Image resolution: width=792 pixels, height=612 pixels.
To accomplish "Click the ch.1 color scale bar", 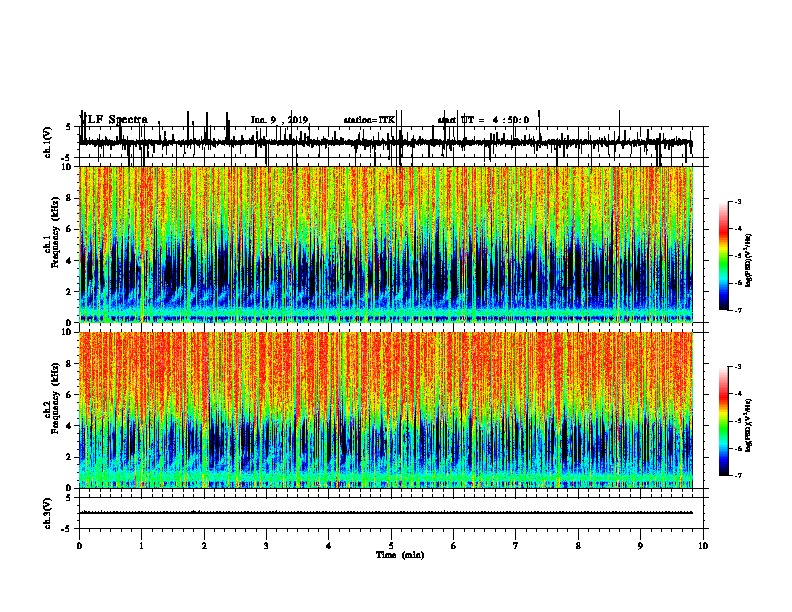I will pyautogui.click(x=724, y=256).
